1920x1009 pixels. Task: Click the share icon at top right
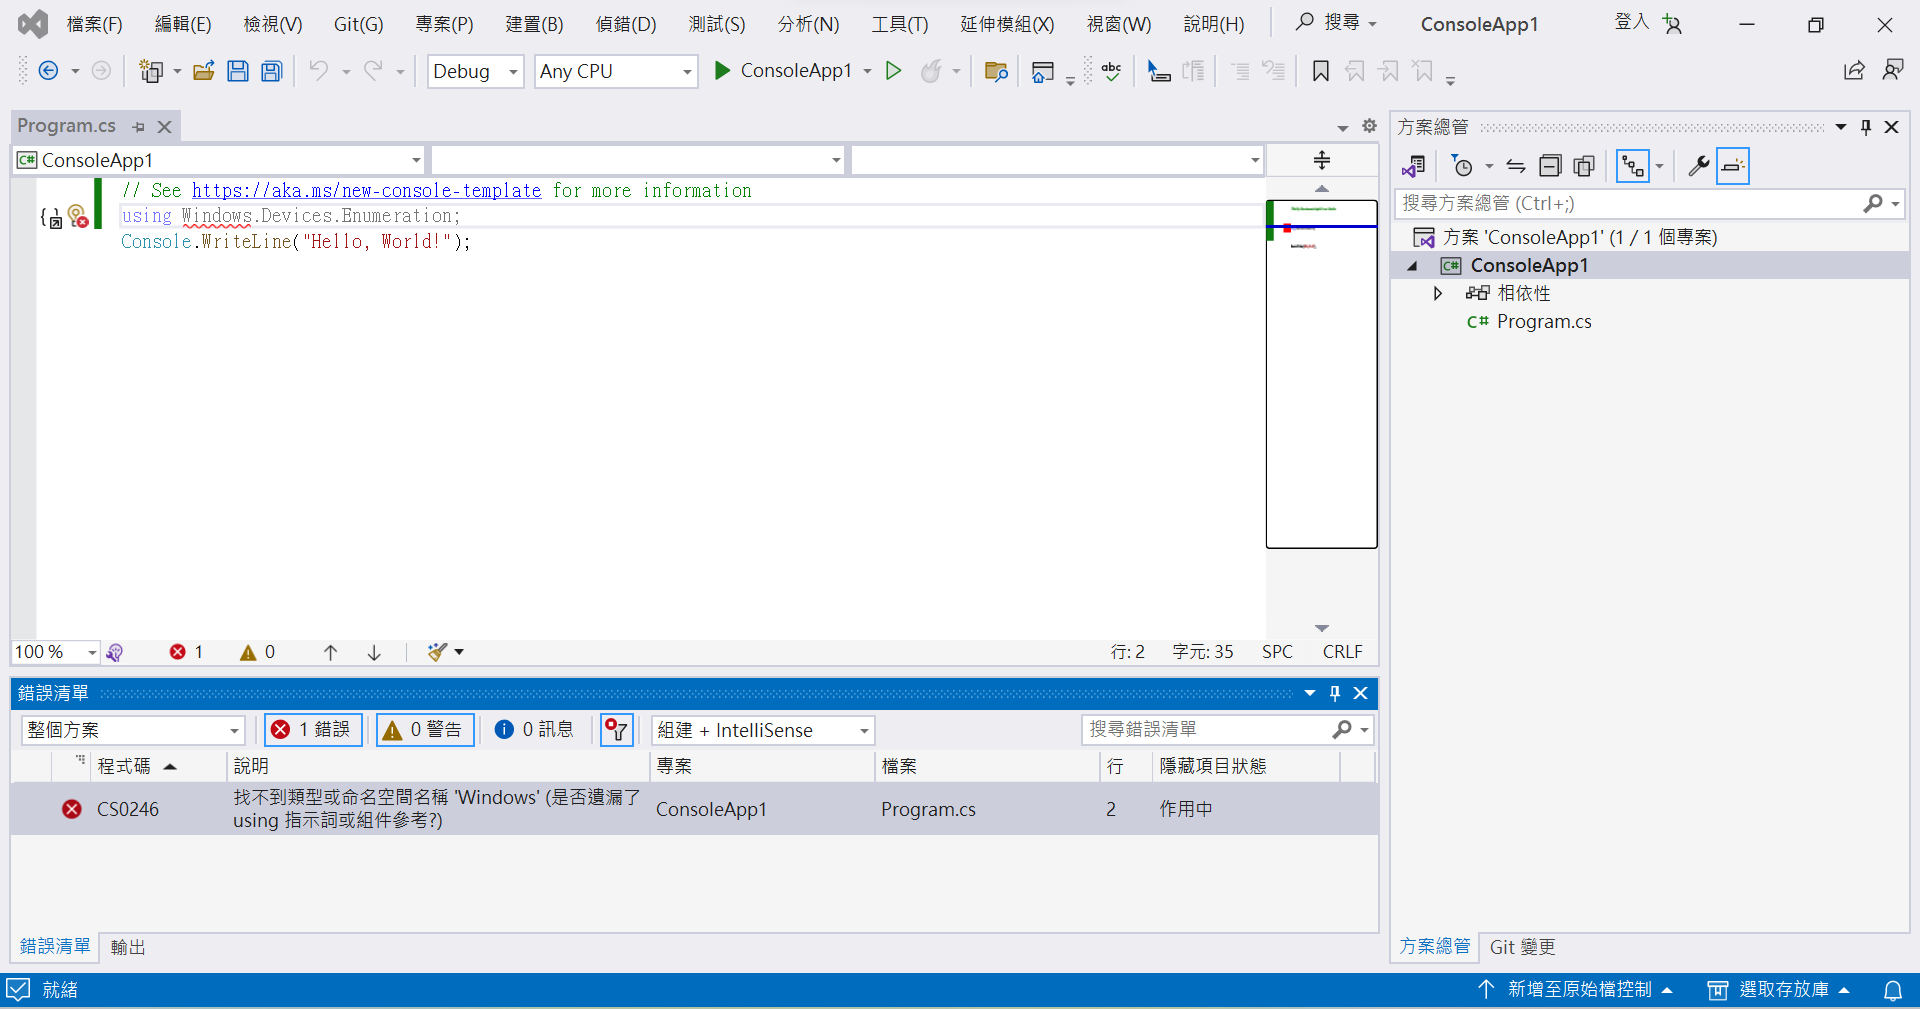(1854, 70)
